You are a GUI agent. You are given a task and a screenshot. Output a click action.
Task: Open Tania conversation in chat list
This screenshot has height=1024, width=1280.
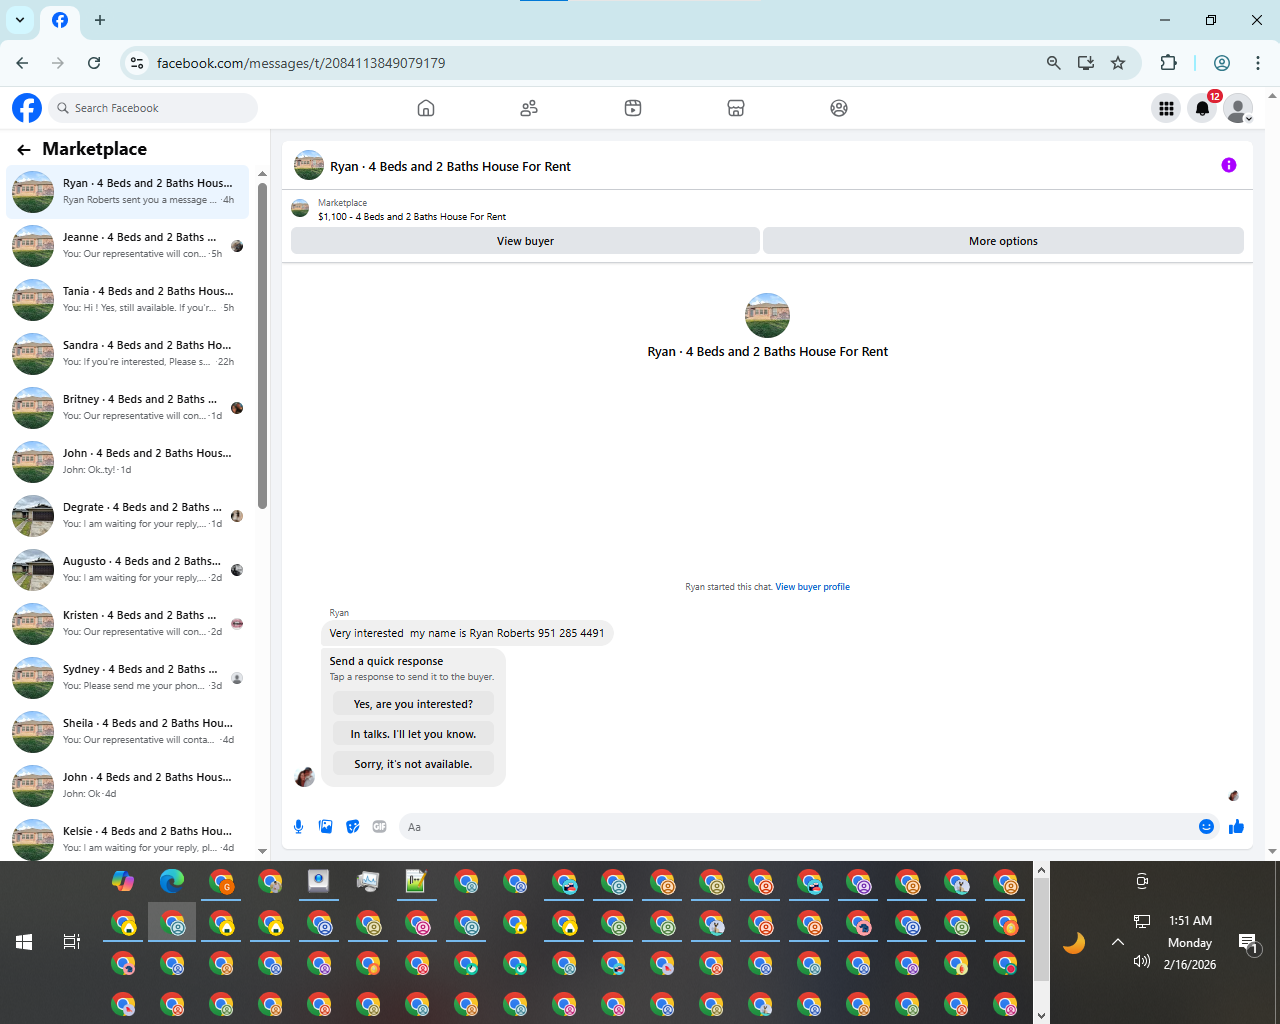(x=128, y=299)
